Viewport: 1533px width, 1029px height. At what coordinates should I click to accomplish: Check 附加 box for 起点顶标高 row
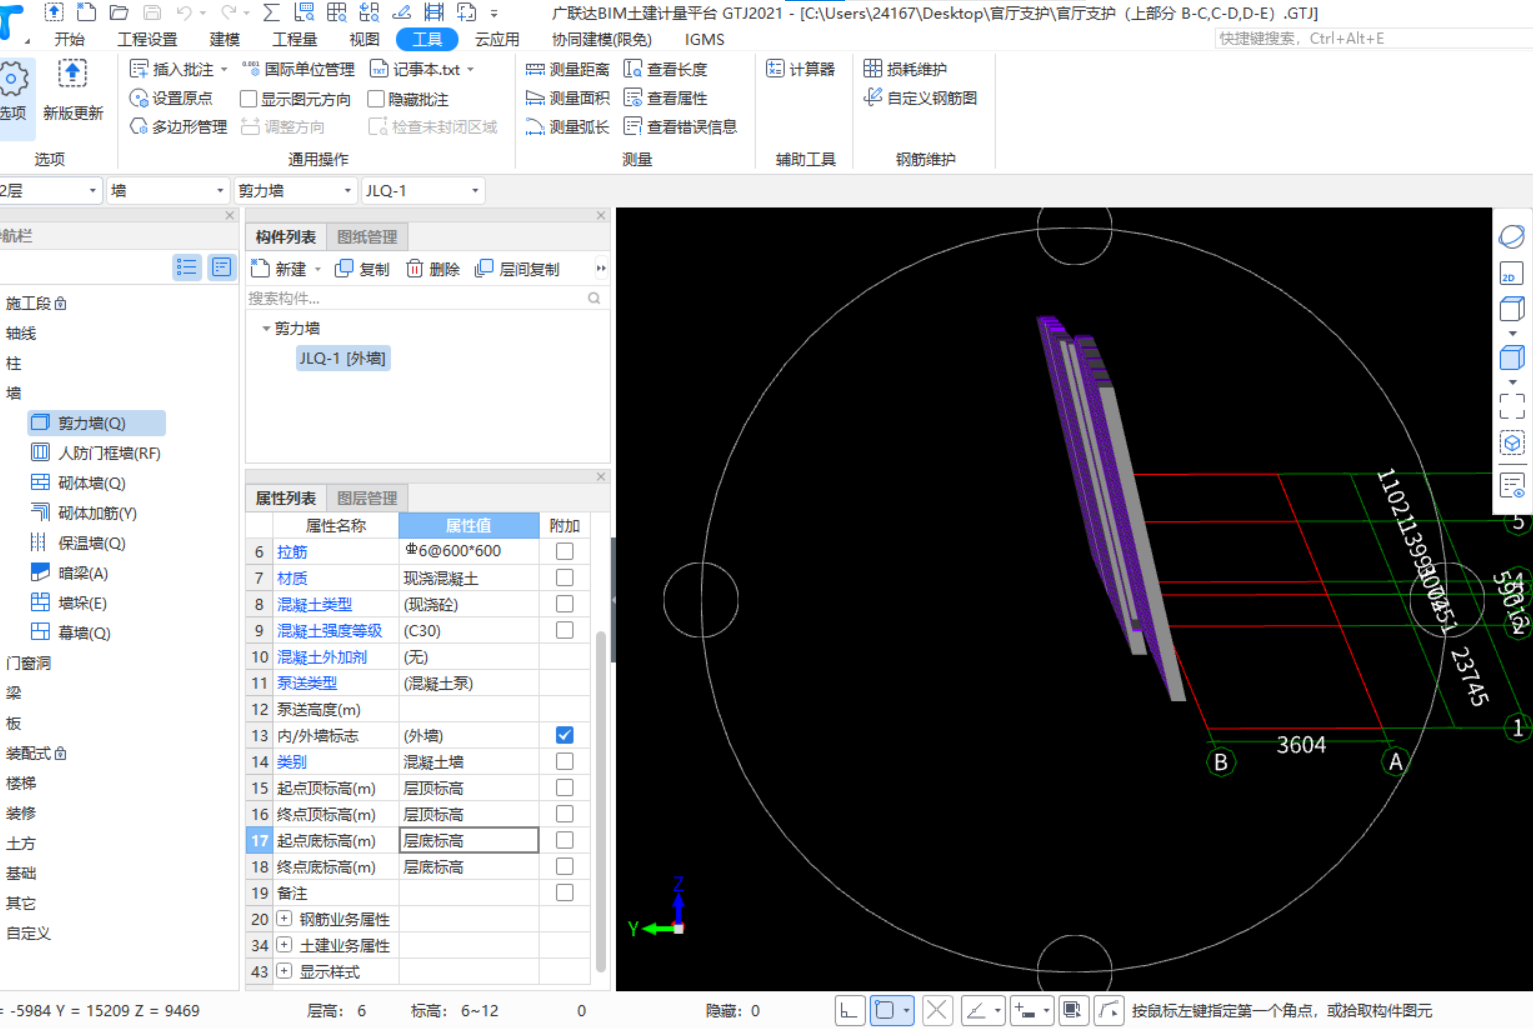tap(565, 788)
